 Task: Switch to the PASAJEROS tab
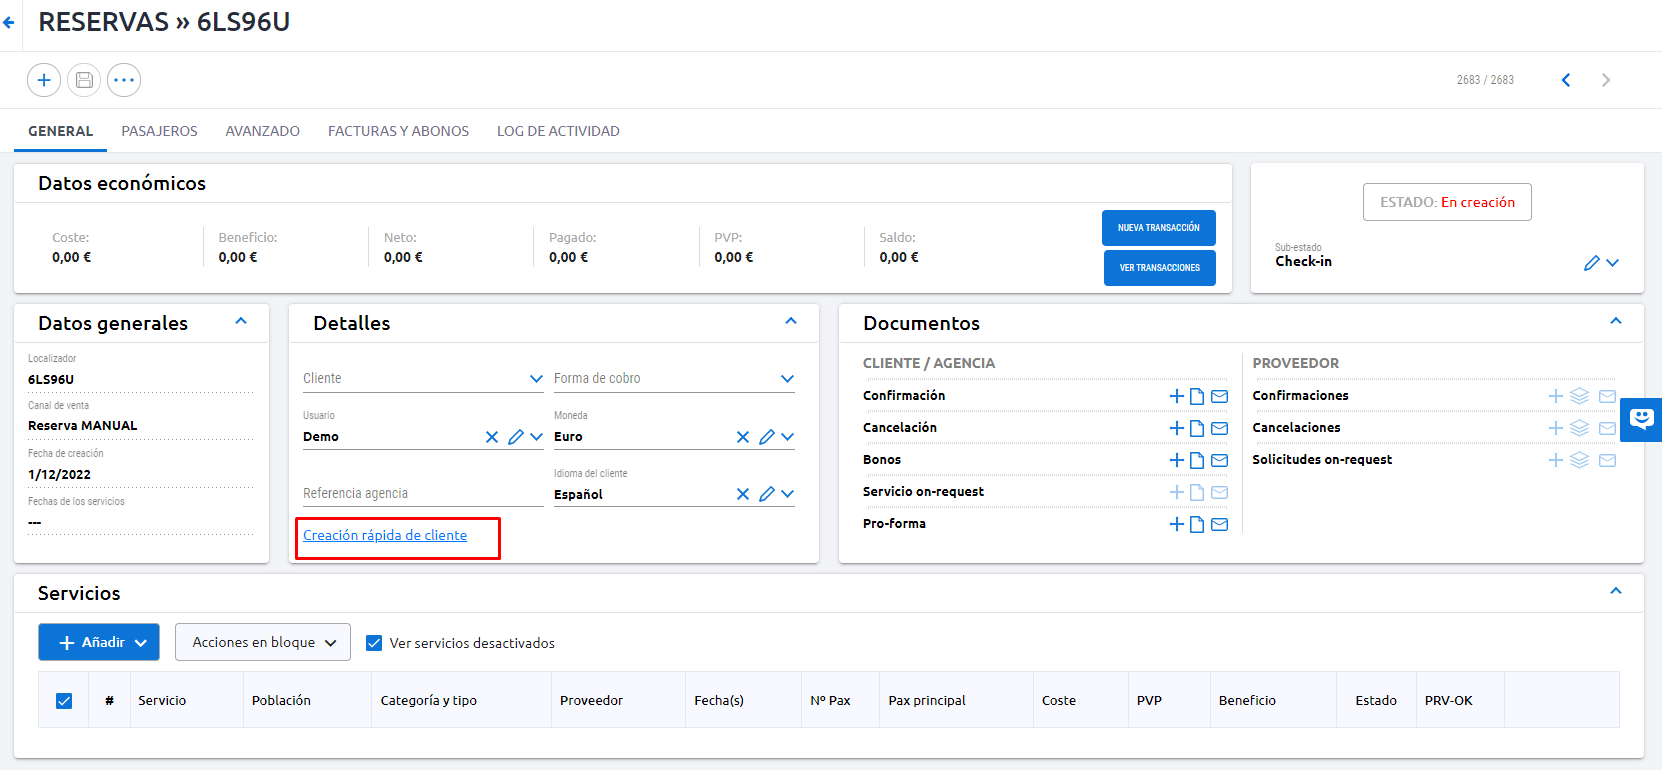click(160, 131)
